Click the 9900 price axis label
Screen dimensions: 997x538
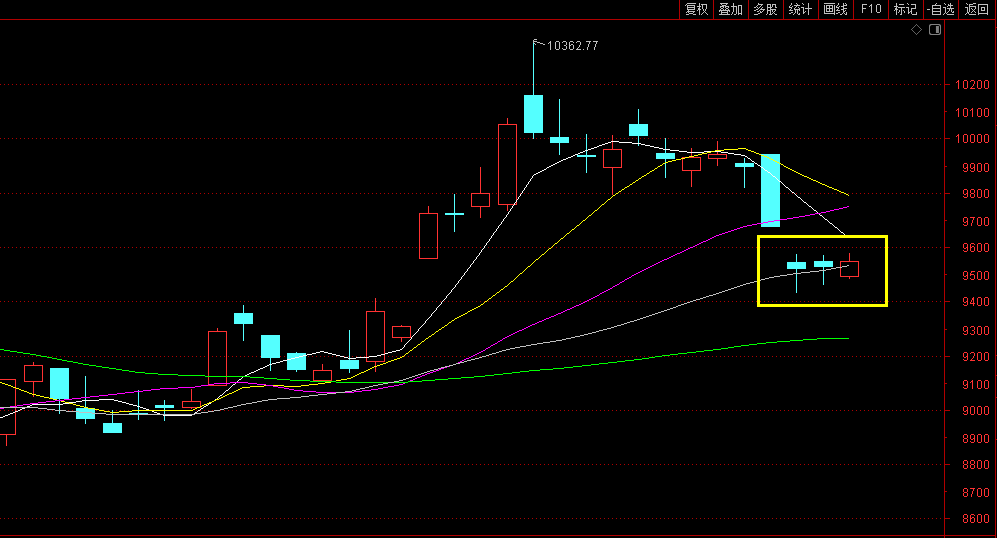[x=975, y=167]
